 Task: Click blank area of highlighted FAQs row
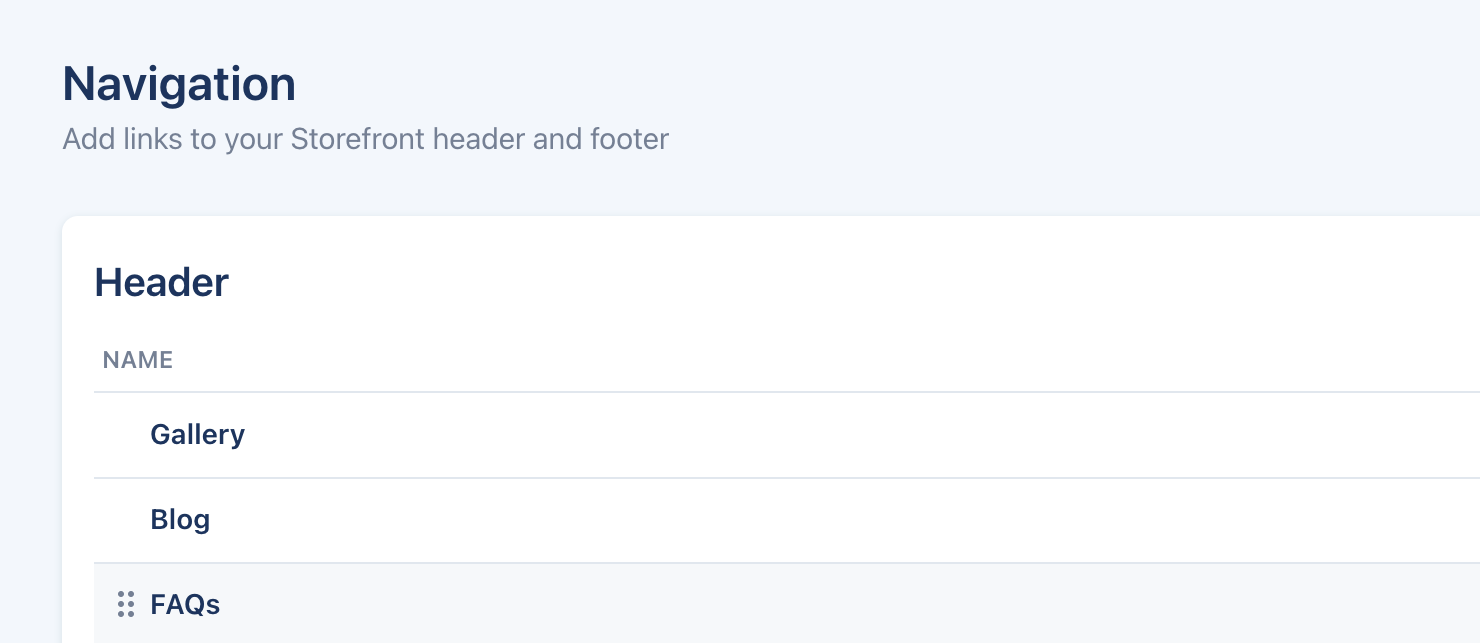[x=800, y=605]
